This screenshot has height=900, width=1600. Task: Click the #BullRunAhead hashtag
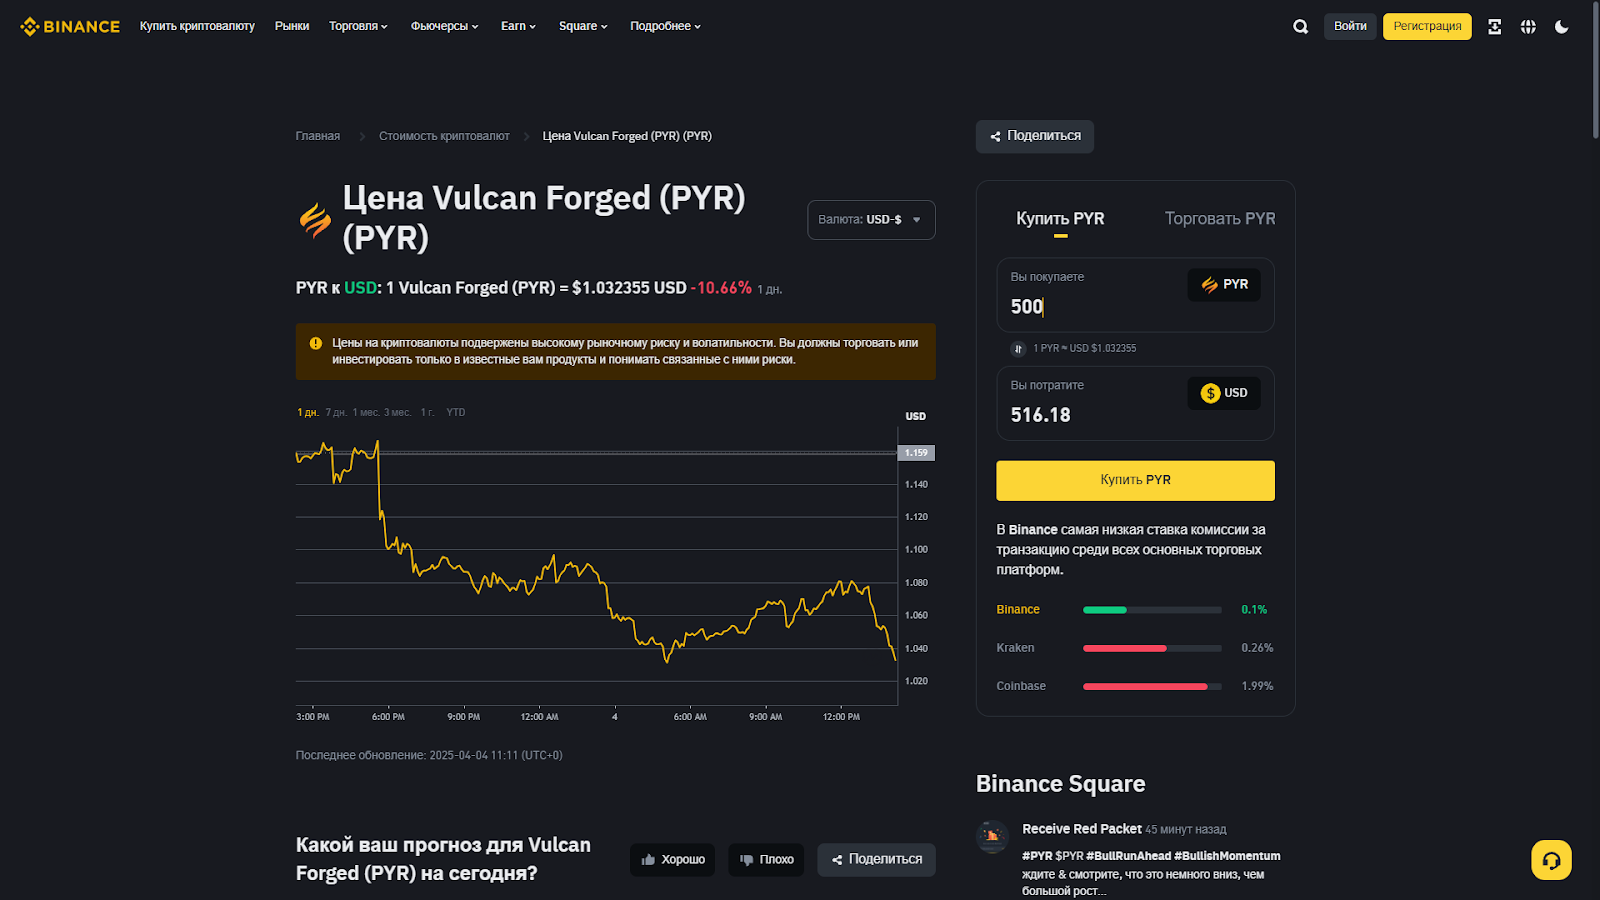(x=1128, y=856)
